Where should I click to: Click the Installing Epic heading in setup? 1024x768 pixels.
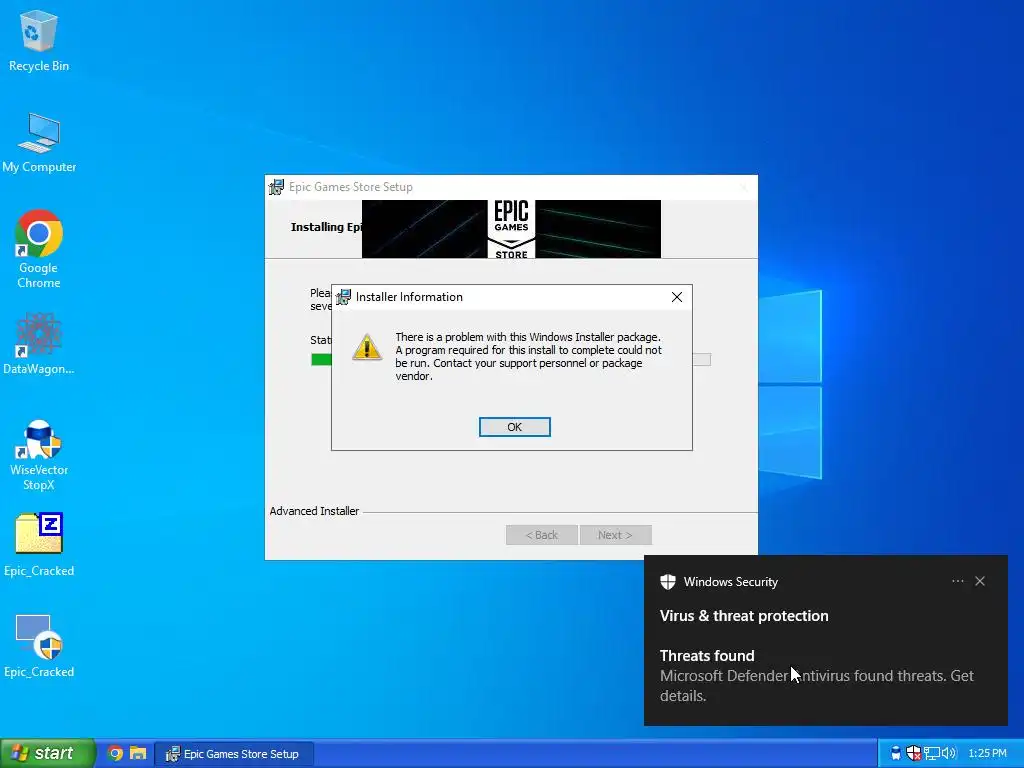click(326, 227)
